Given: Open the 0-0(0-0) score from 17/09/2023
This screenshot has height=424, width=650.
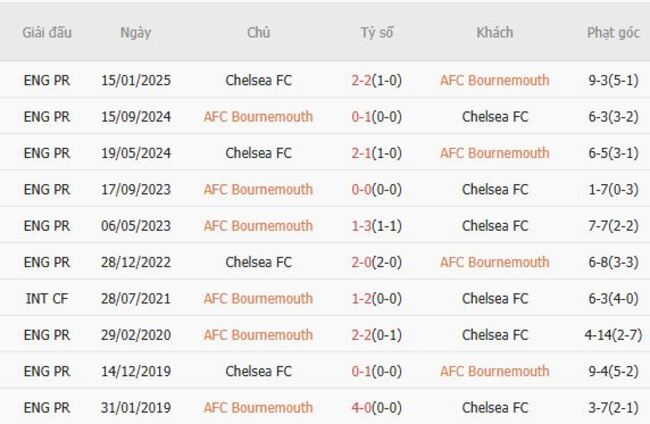Looking at the screenshot, I should (x=377, y=189).
